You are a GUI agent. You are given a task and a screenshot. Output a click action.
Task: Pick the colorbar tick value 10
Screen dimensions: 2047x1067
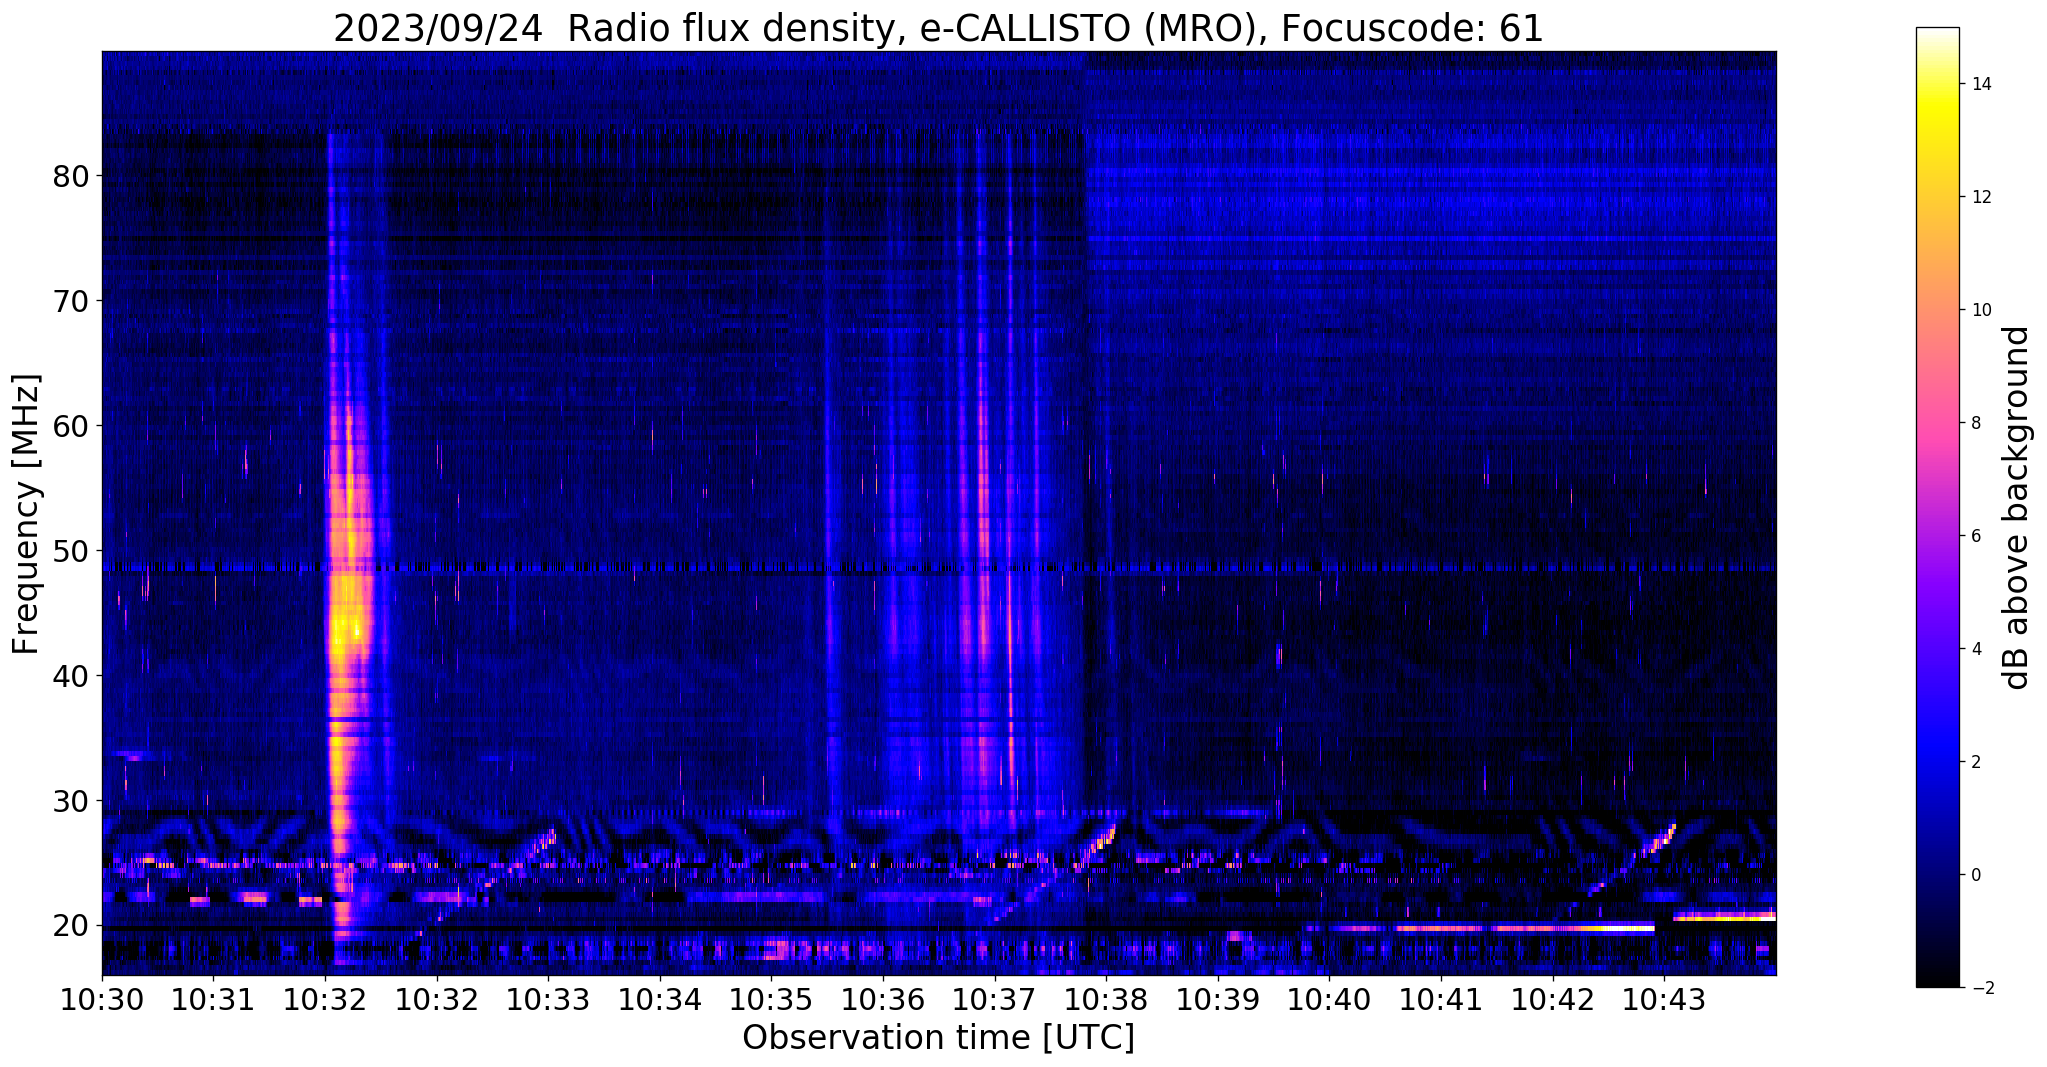tap(1981, 310)
